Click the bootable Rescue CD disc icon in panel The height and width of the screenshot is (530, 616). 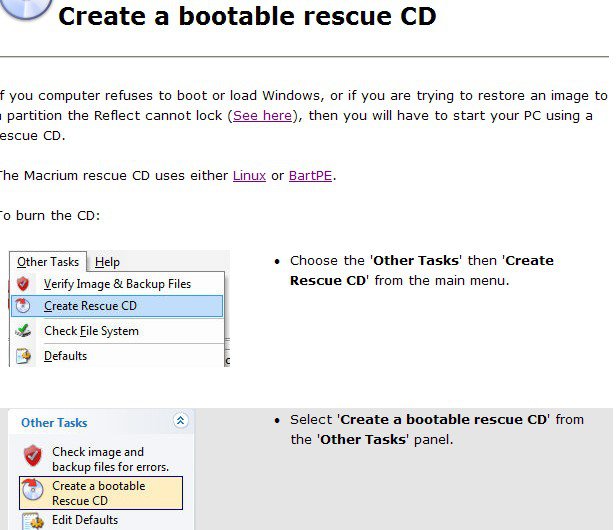point(32,490)
